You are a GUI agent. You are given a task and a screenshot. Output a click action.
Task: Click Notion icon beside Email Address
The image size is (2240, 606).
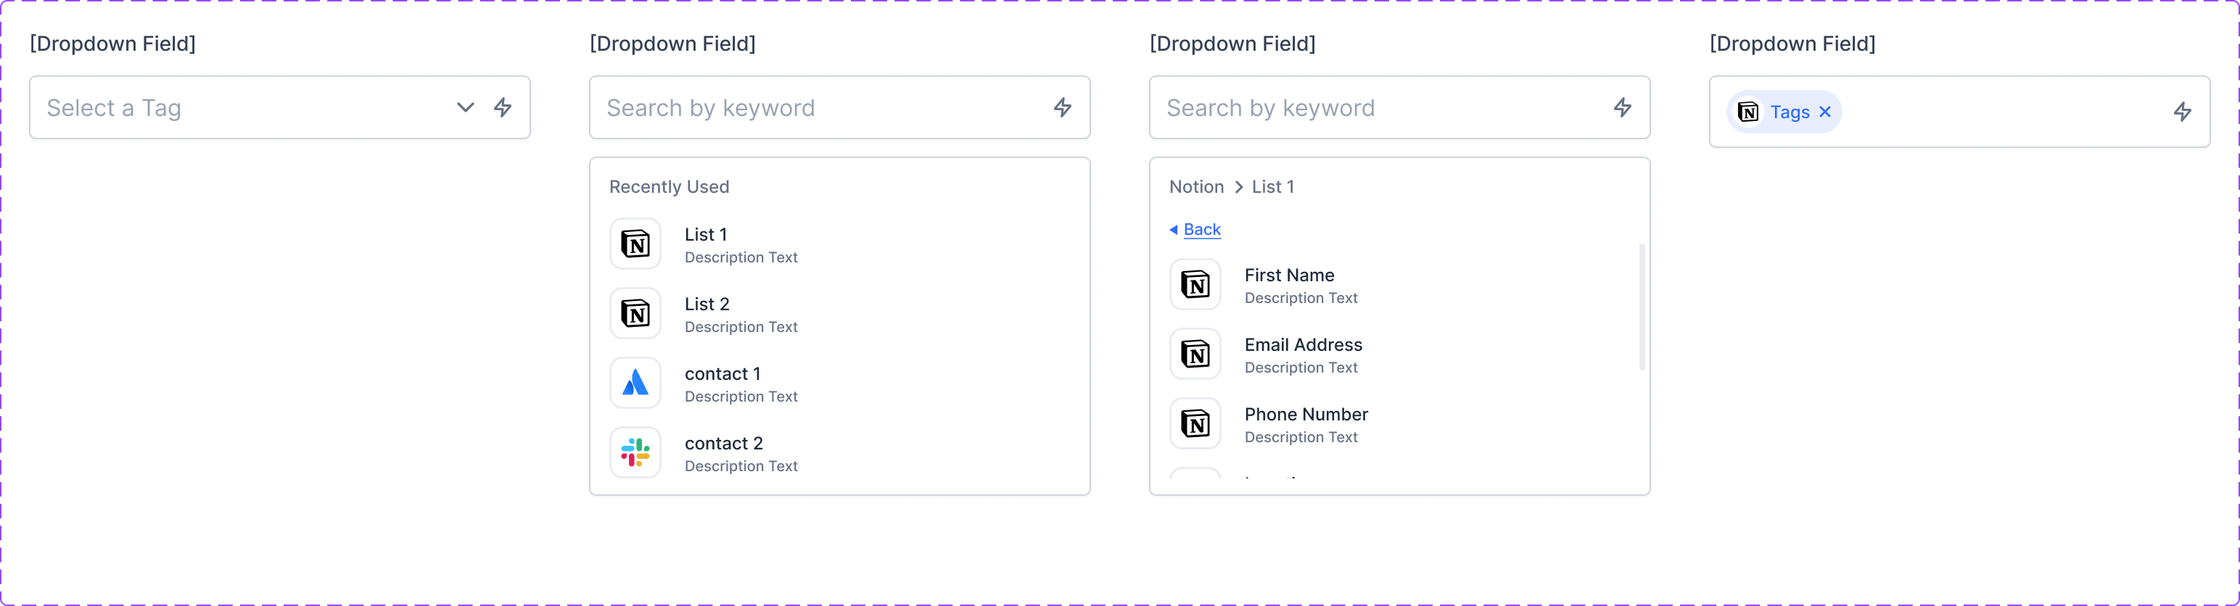pos(1196,354)
